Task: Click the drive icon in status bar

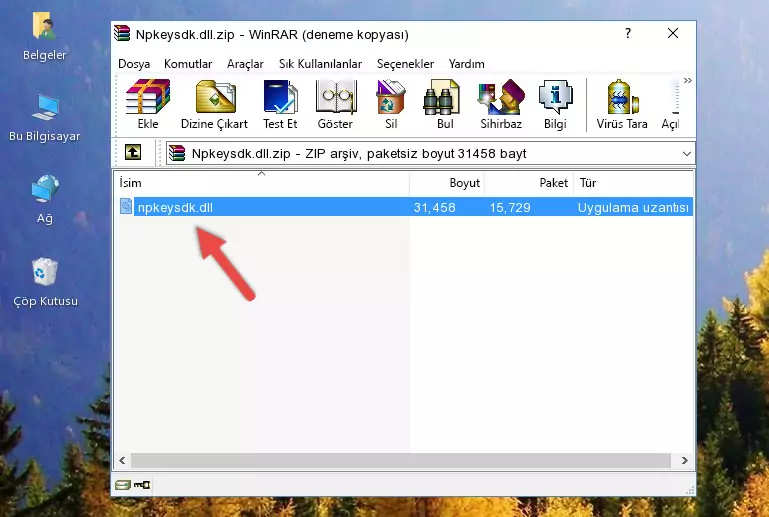Action: (x=123, y=485)
